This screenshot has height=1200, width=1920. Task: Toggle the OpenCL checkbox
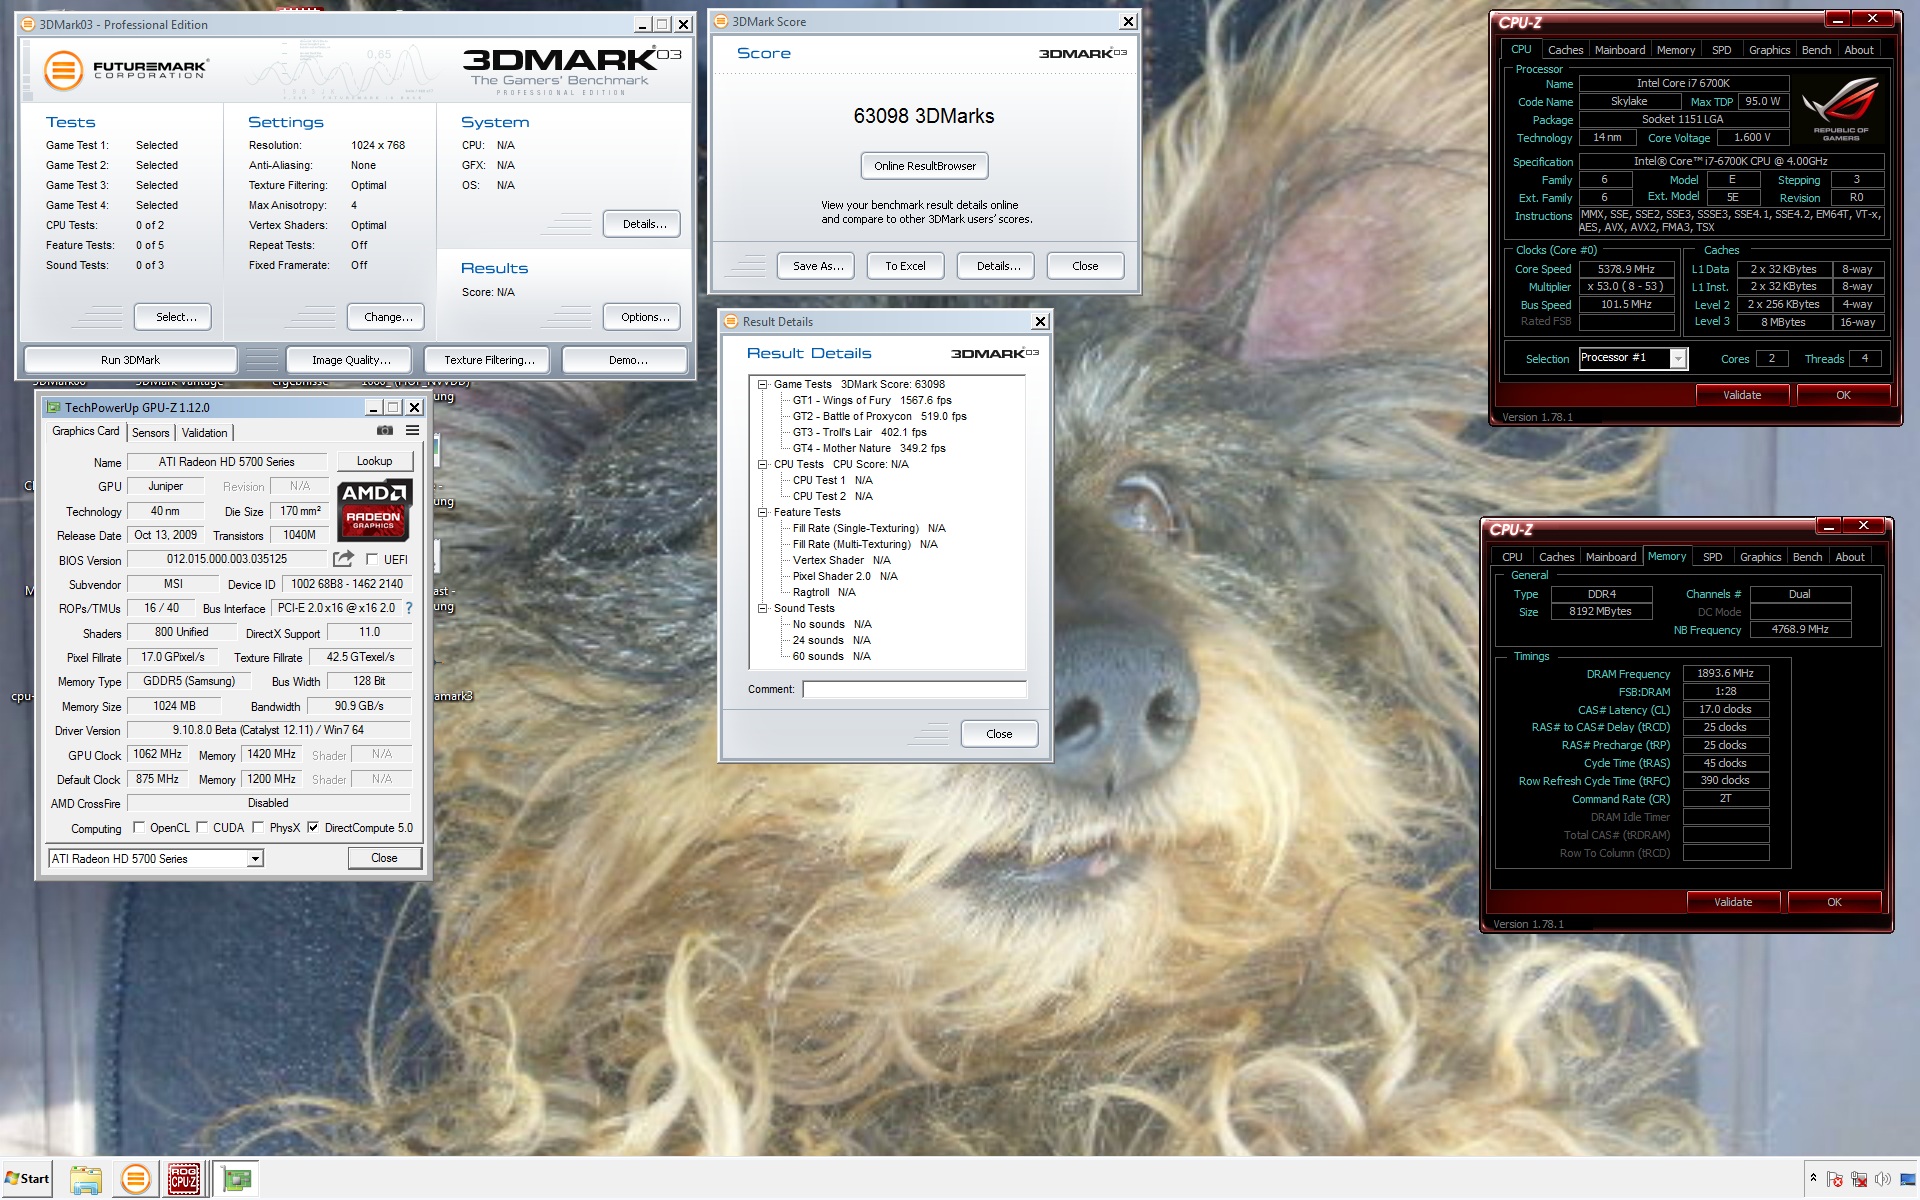[x=139, y=827]
